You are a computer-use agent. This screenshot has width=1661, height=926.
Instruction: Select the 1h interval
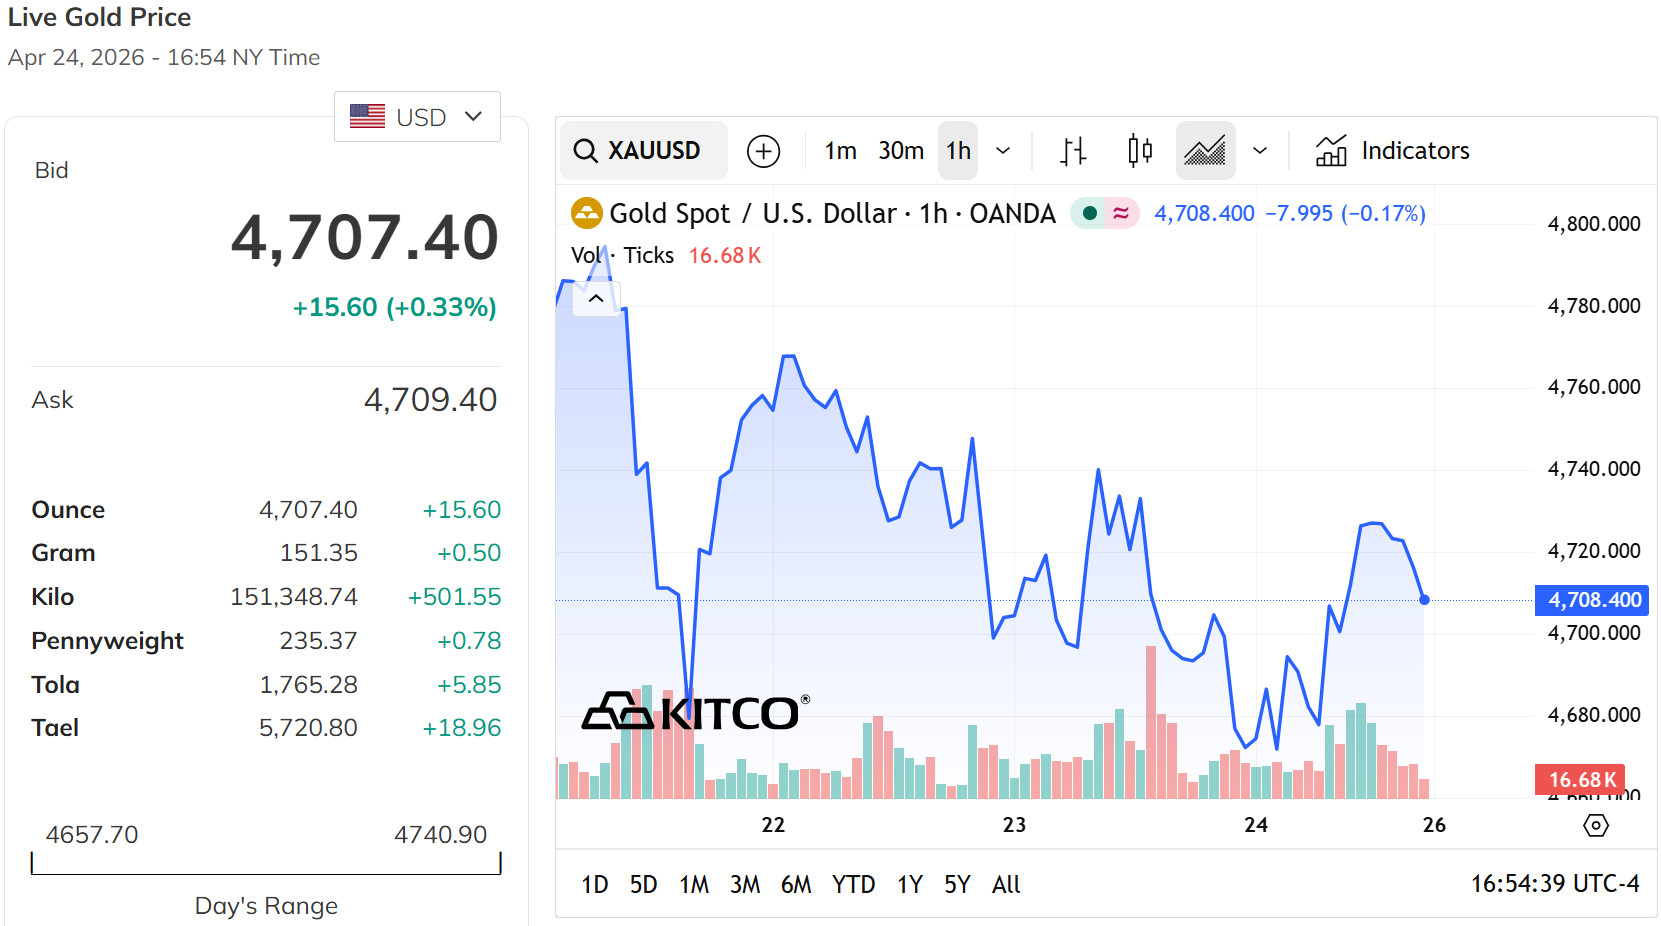pos(958,151)
